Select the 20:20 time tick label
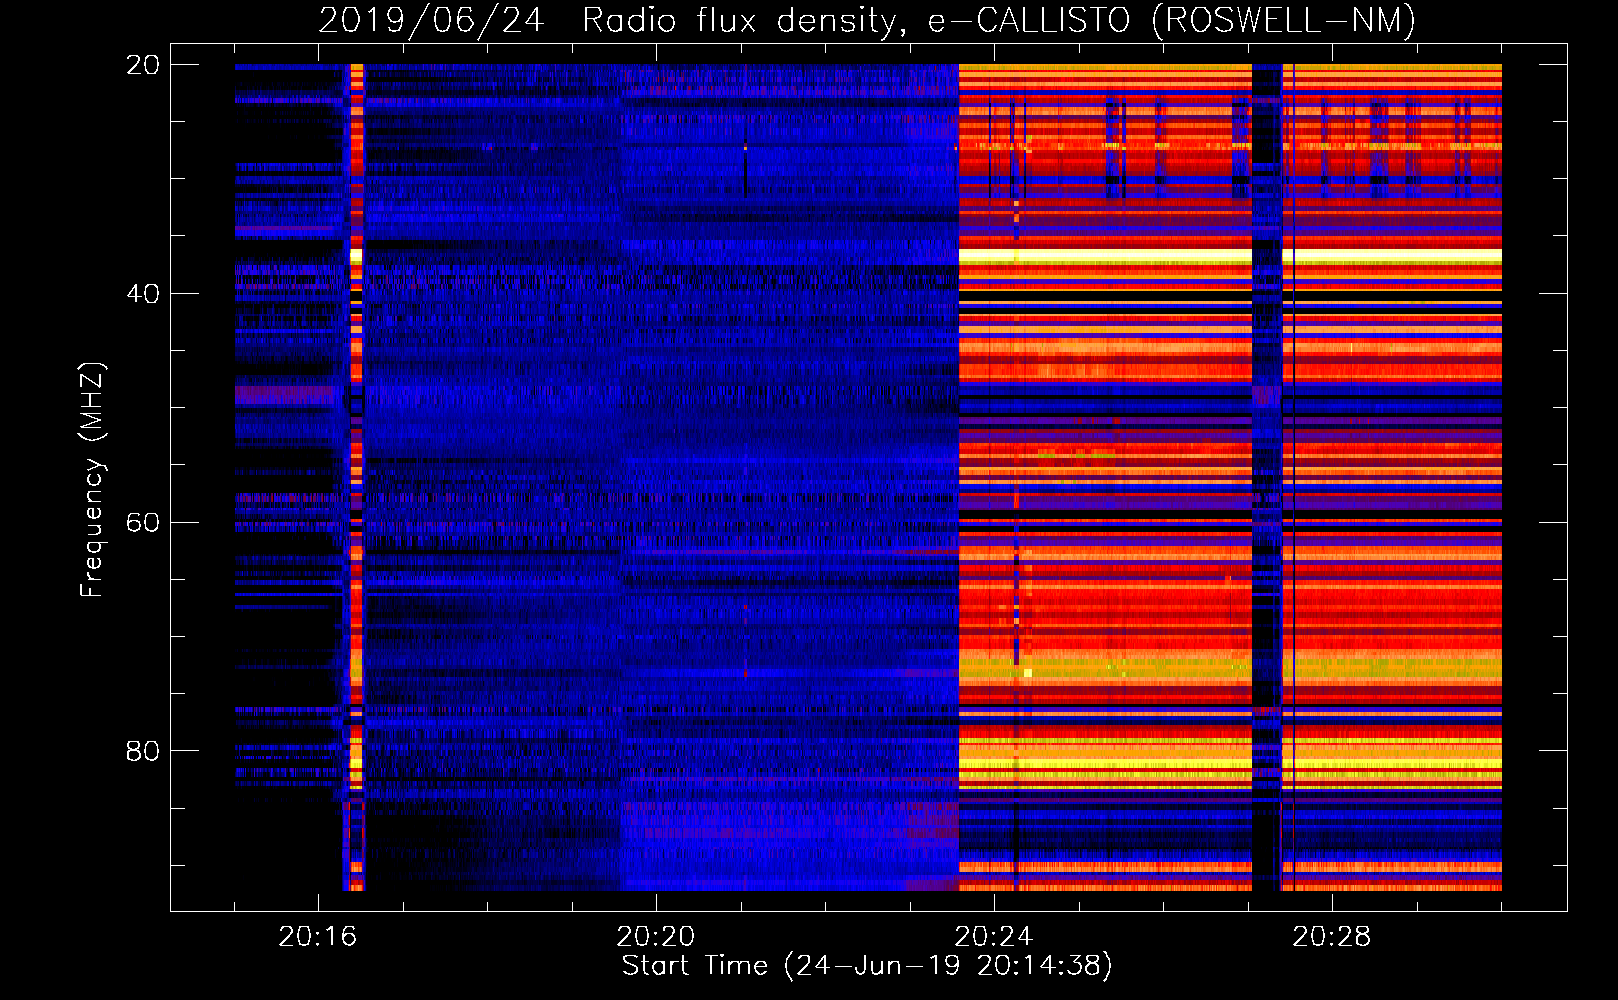The image size is (1618, 1000). [x=656, y=936]
